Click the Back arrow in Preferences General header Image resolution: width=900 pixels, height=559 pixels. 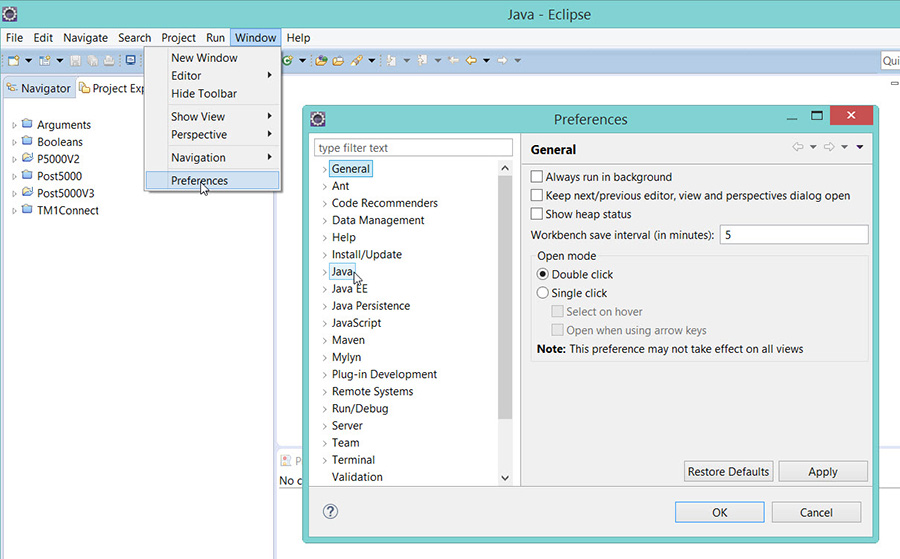798,147
